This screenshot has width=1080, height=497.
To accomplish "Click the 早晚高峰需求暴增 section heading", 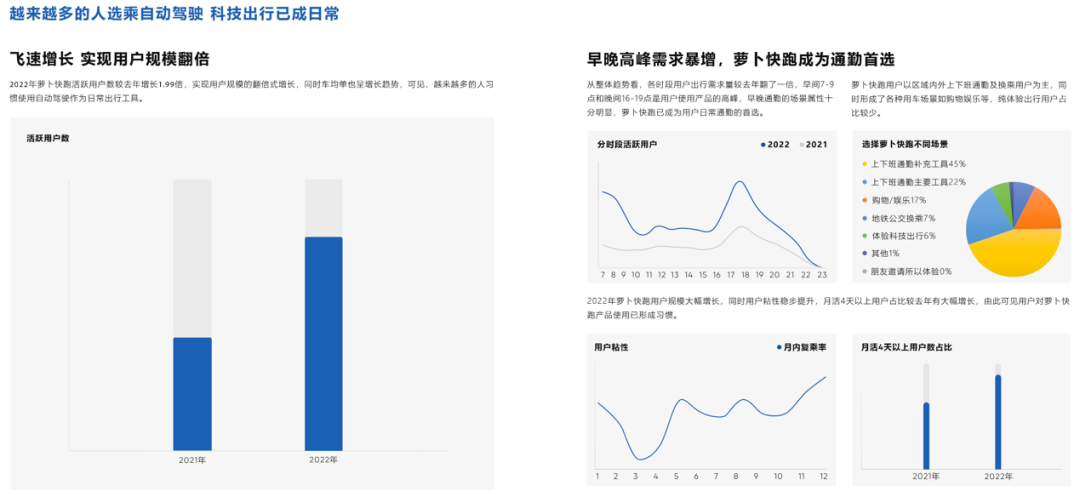I will 740,59.
